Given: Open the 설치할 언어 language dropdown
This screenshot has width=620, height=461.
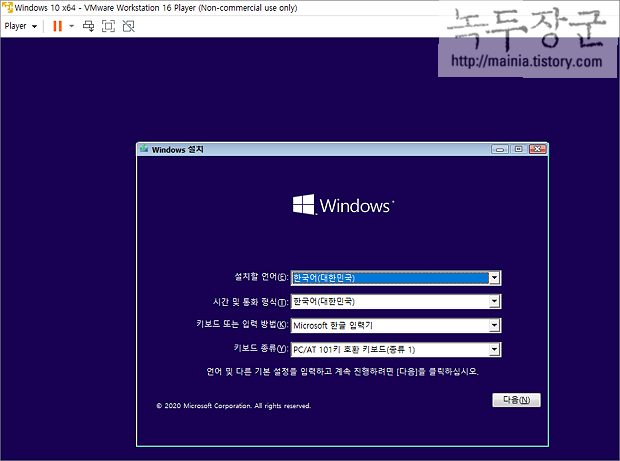Looking at the screenshot, I should click(396, 278).
